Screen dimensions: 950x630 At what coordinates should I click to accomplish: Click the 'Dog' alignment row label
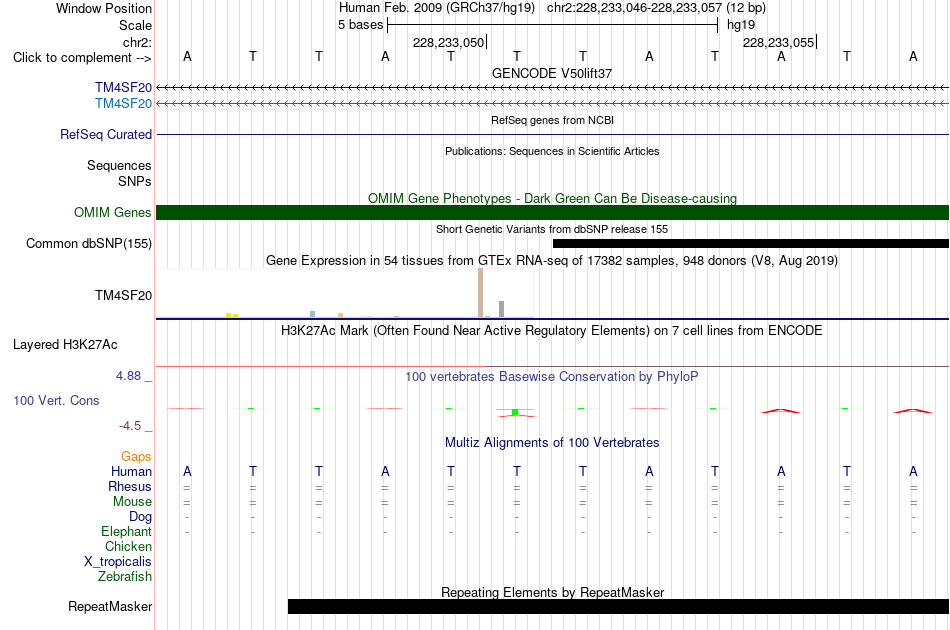[140, 517]
